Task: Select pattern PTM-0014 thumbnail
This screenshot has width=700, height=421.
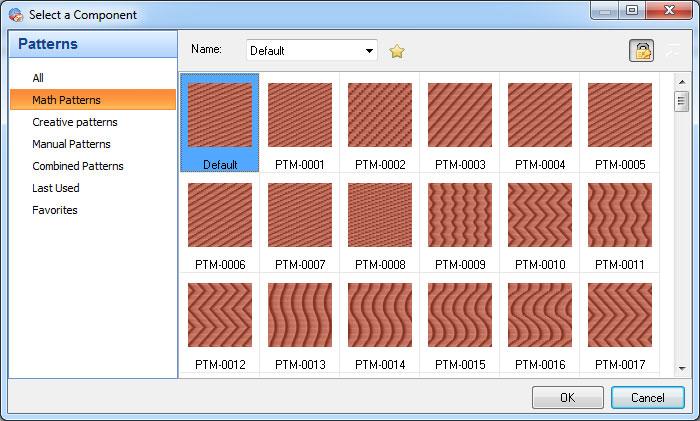Action: click(380, 315)
